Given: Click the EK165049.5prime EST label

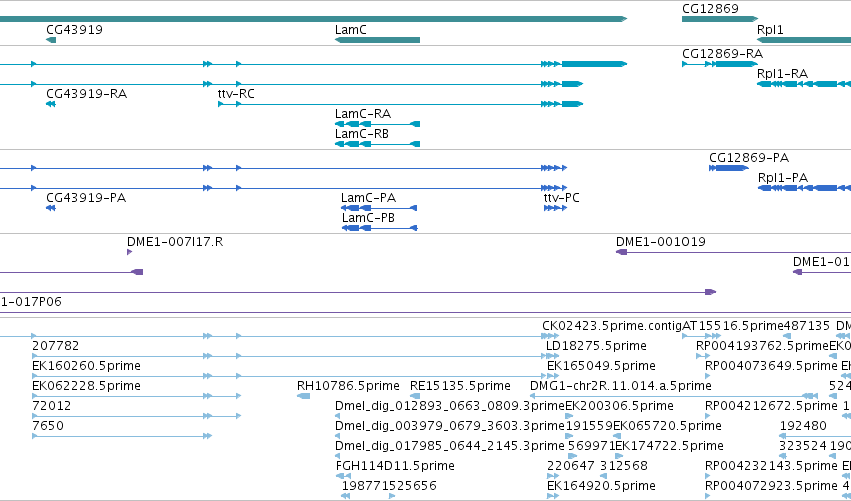Looking at the screenshot, I should [x=601, y=366].
